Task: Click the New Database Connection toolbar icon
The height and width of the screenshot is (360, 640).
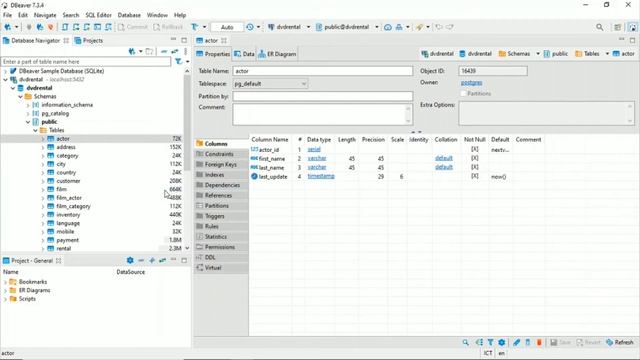Action: coord(8,27)
